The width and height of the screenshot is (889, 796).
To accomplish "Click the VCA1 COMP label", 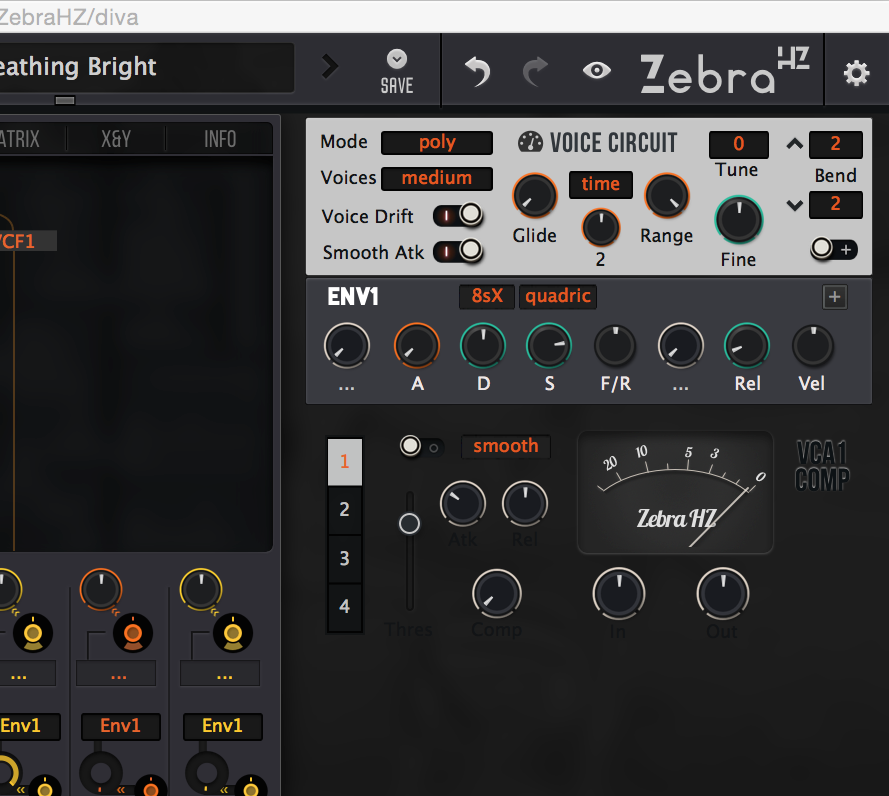I will tap(823, 466).
